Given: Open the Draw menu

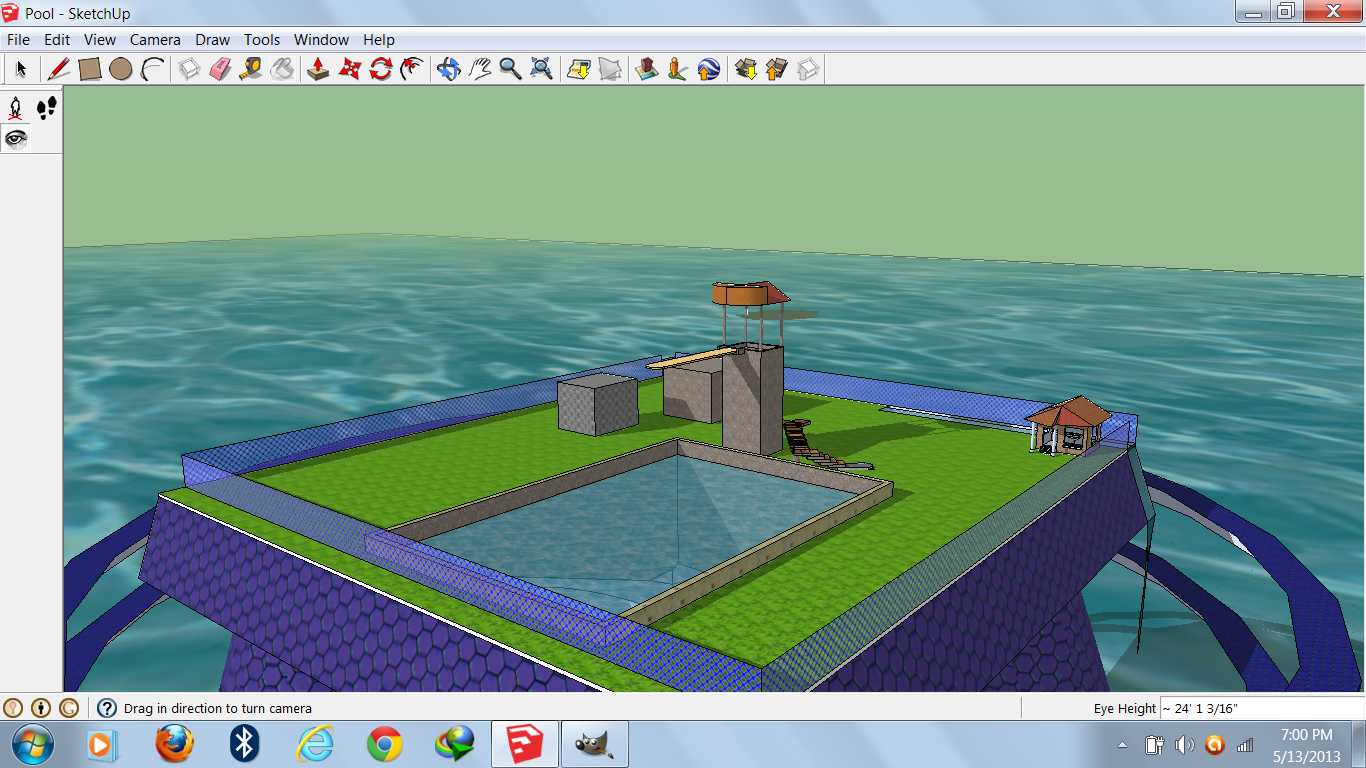Looking at the screenshot, I should tap(212, 40).
